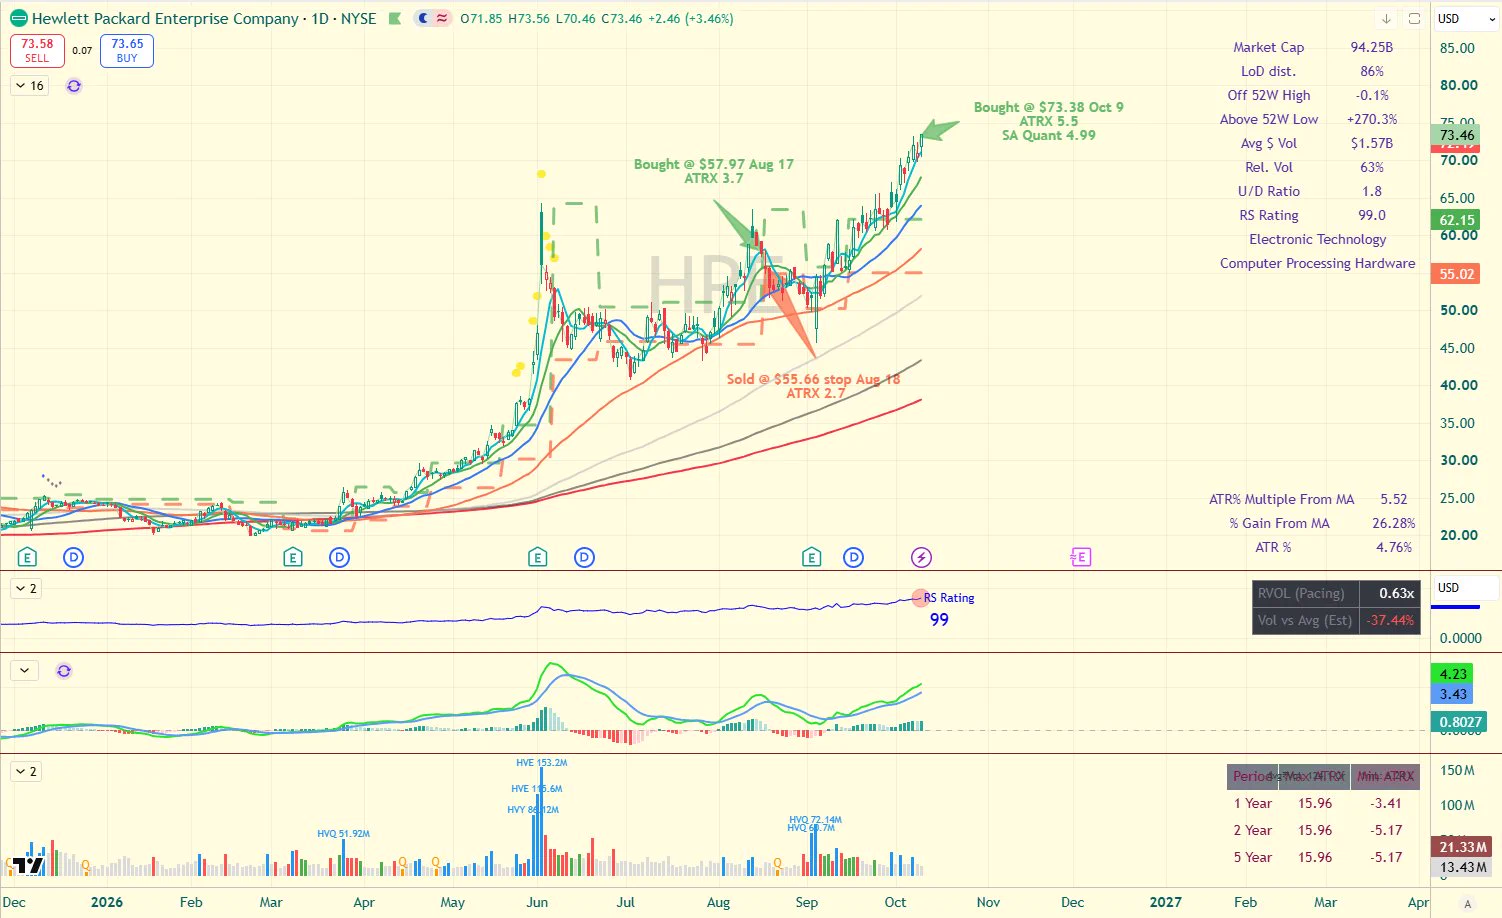Image resolution: width=1502 pixels, height=918 pixels.
Task: Click the 1D interval label in the title
Action: pyautogui.click(x=320, y=19)
